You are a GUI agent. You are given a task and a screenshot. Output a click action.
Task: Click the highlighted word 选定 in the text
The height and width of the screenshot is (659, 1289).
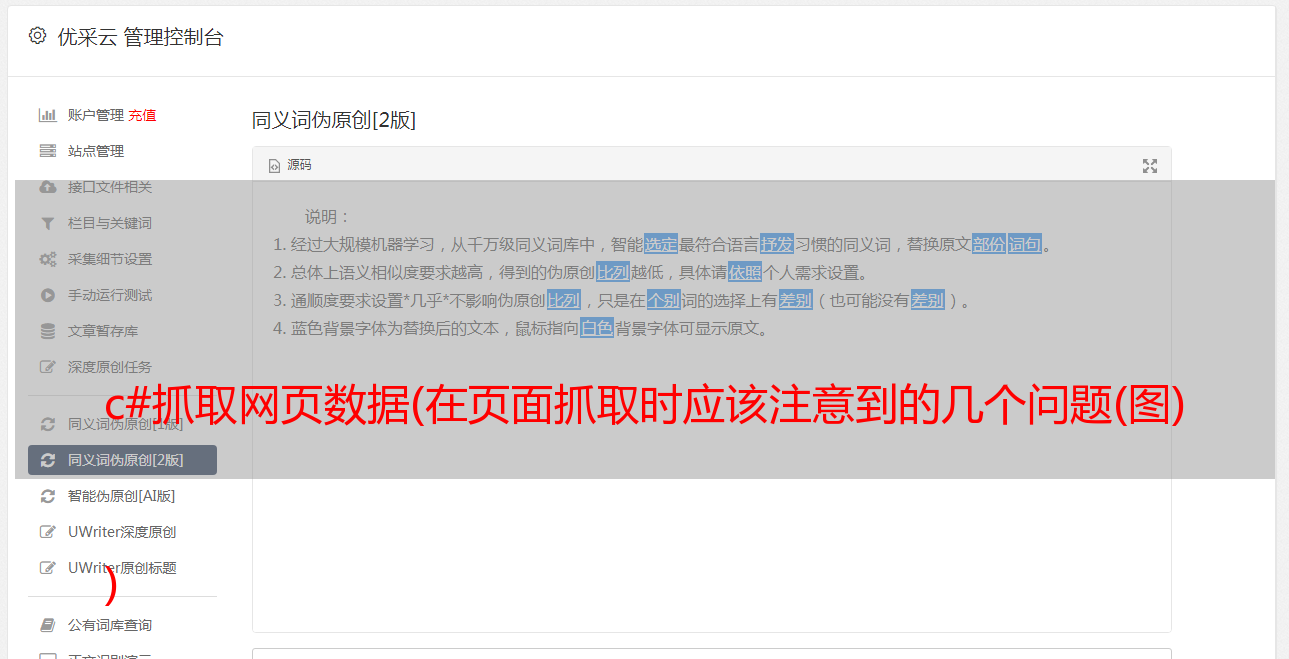pyautogui.click(x=661, y=244)
